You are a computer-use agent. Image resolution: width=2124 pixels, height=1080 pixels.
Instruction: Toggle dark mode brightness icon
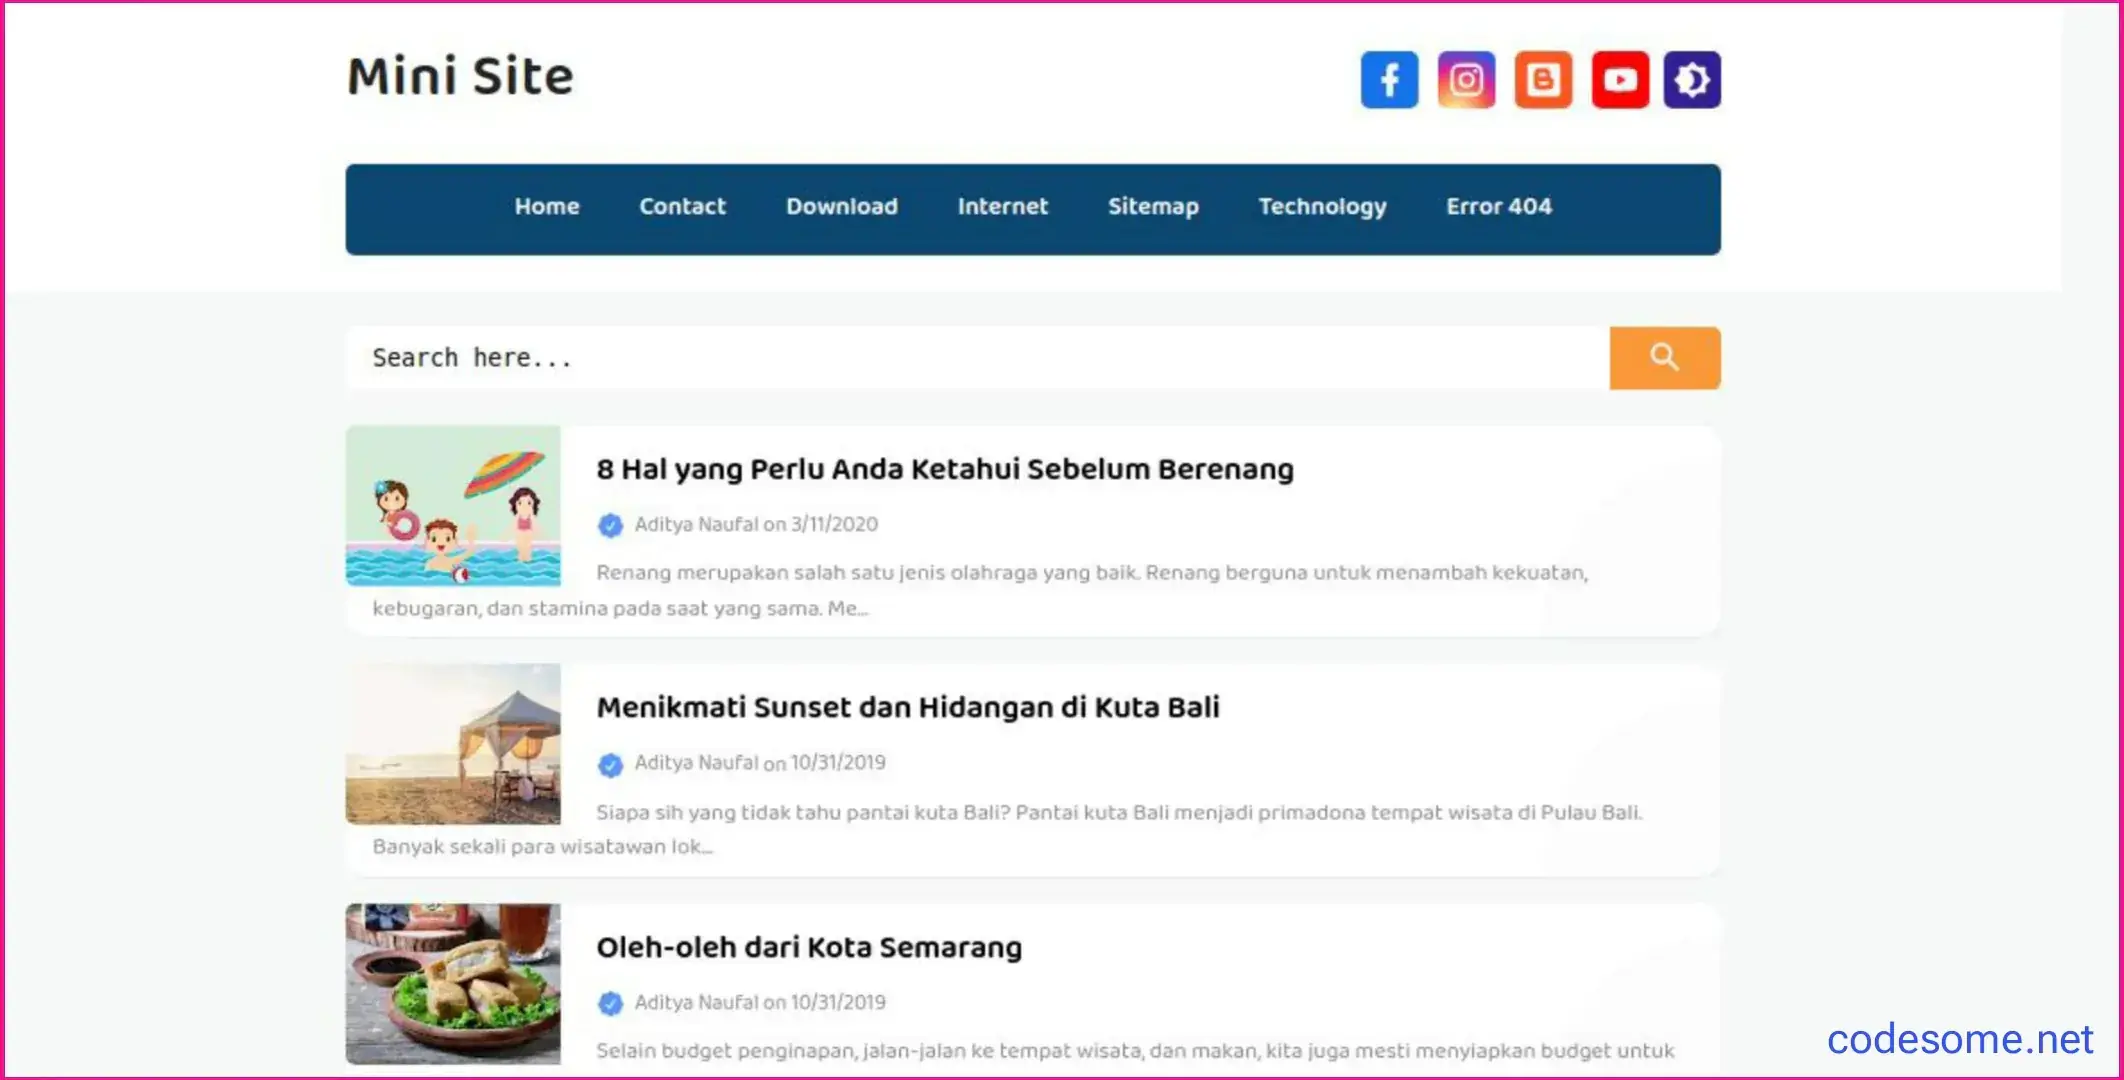coord(1692,79)
